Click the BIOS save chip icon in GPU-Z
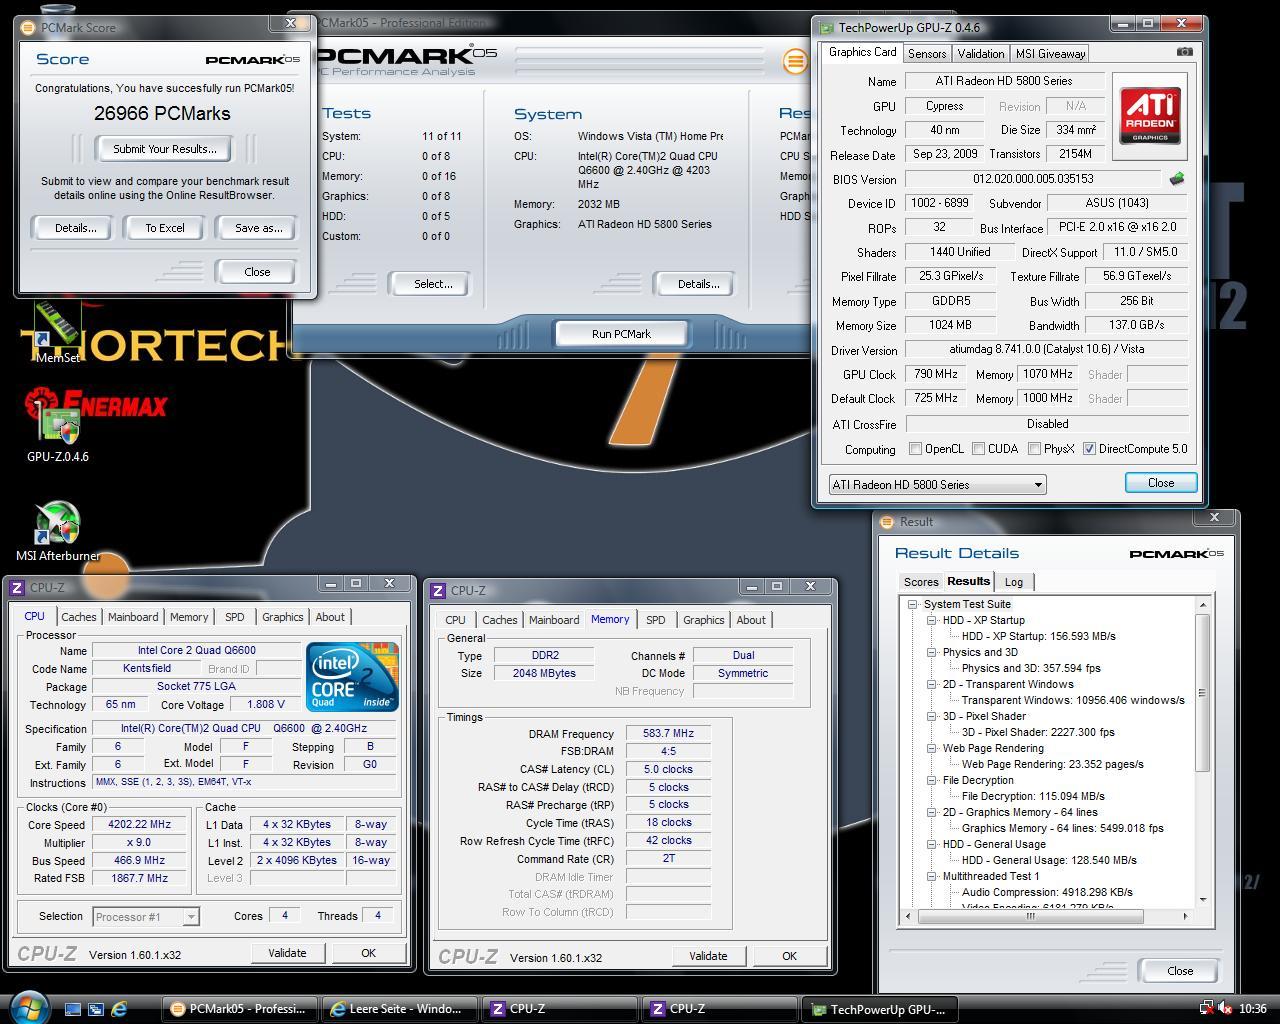Screen dimensions: 1280x1024 click(x=1176, y=179)
